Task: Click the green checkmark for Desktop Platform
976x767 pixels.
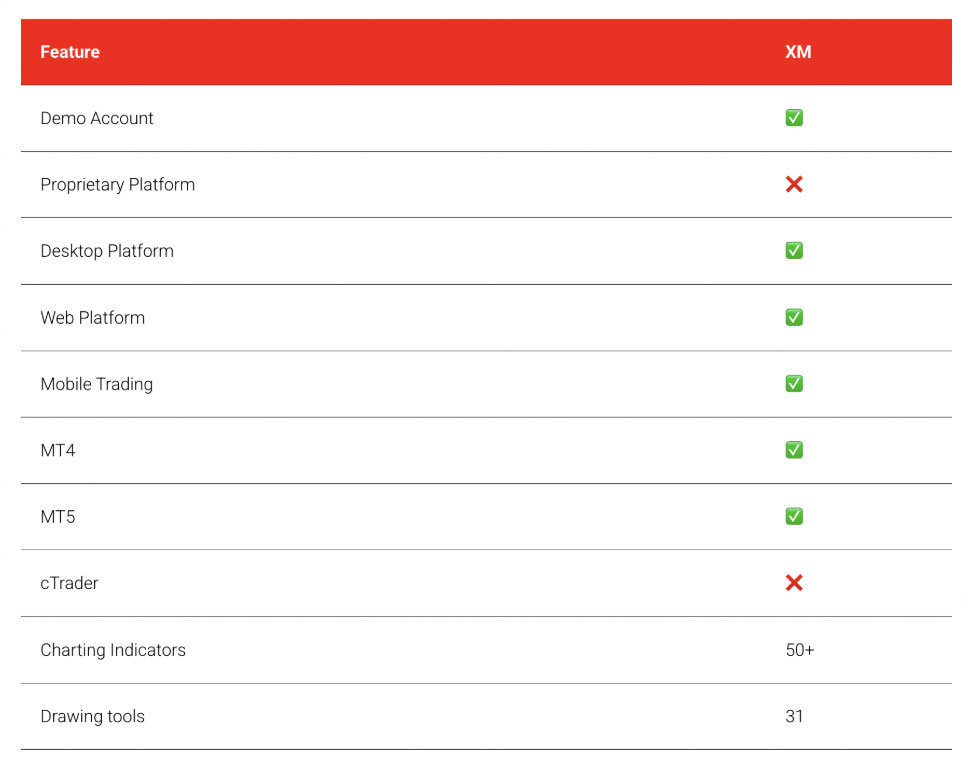Action: [794, 251]
